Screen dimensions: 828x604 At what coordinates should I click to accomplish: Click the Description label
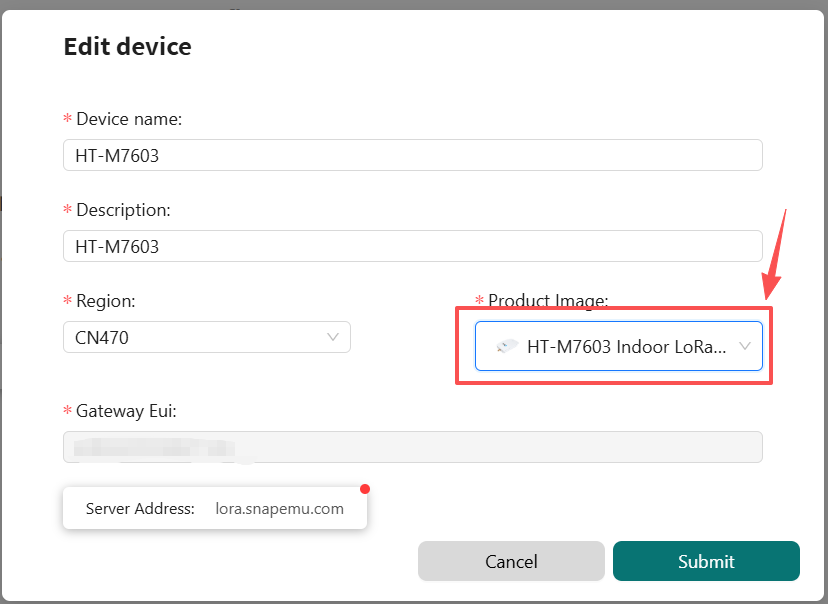click(123, 210)
